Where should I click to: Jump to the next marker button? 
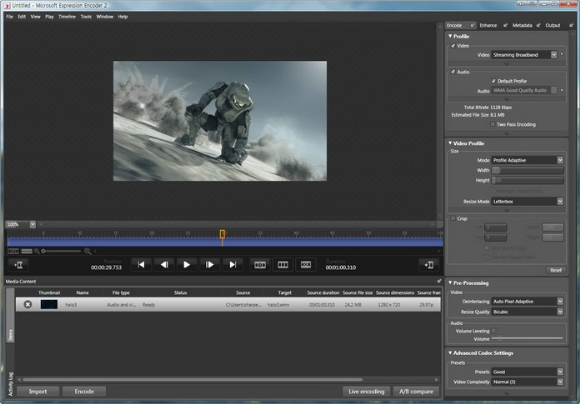(x=232, y=265)
